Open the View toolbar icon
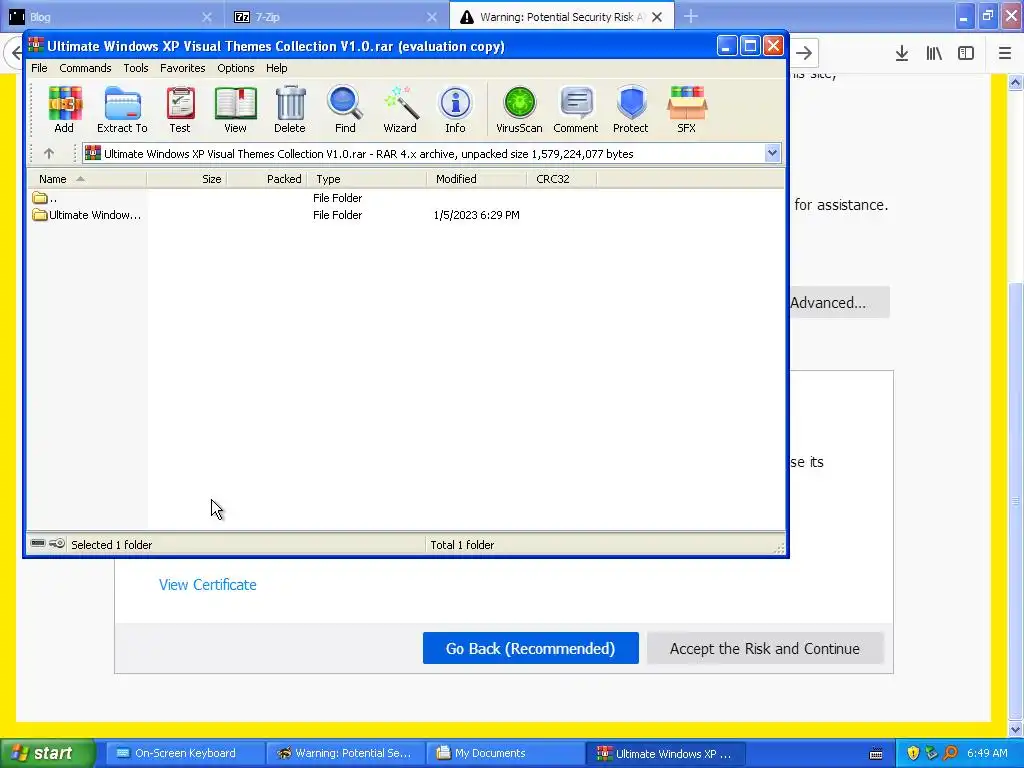Screen dimensions: 1024x768 click(x=235, y=110)
